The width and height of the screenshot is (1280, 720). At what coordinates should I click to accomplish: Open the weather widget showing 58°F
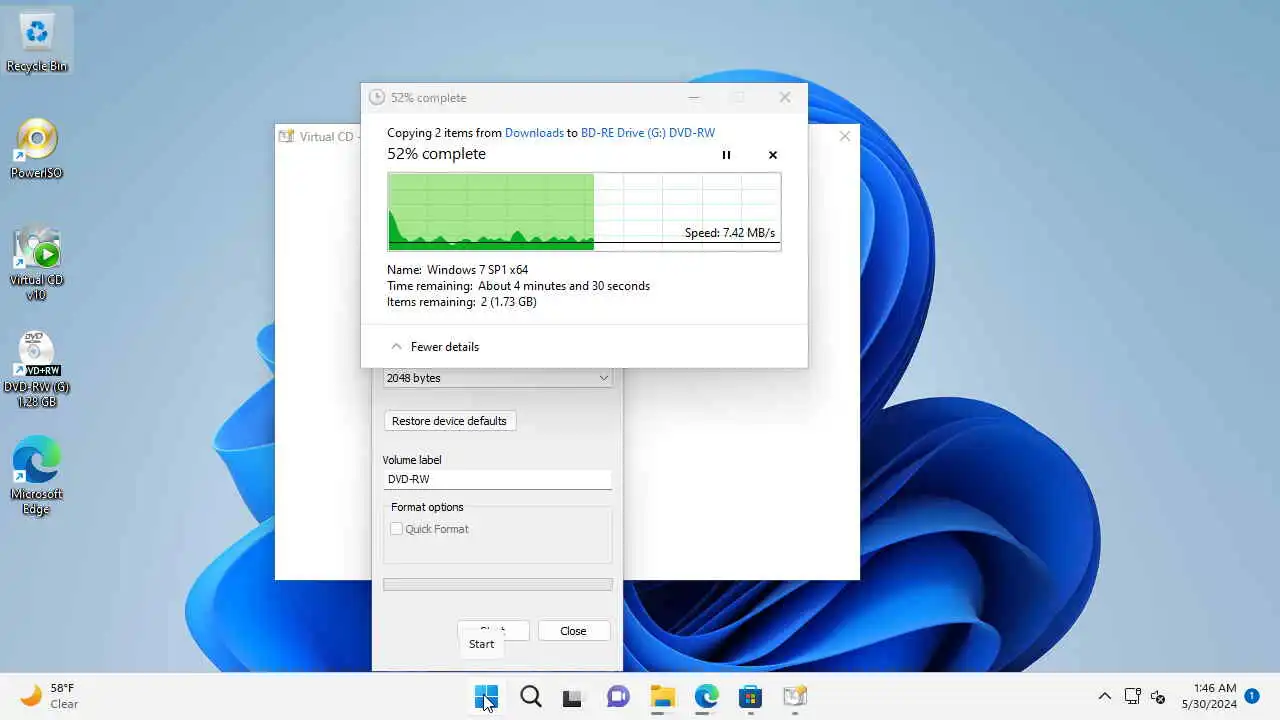[x=50, y=696]
